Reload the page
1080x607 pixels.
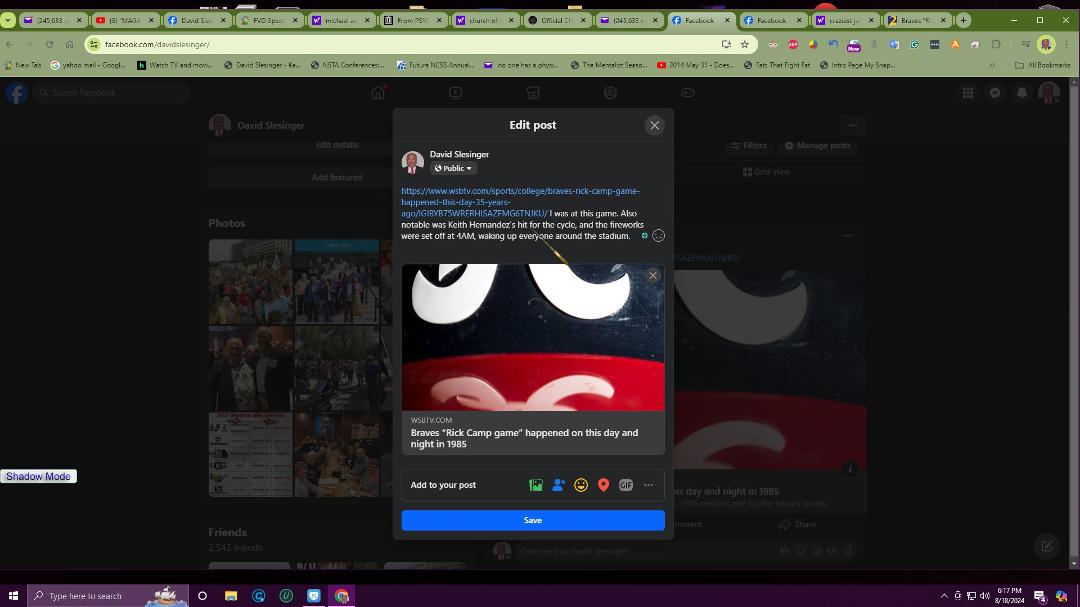pos(50,44)
